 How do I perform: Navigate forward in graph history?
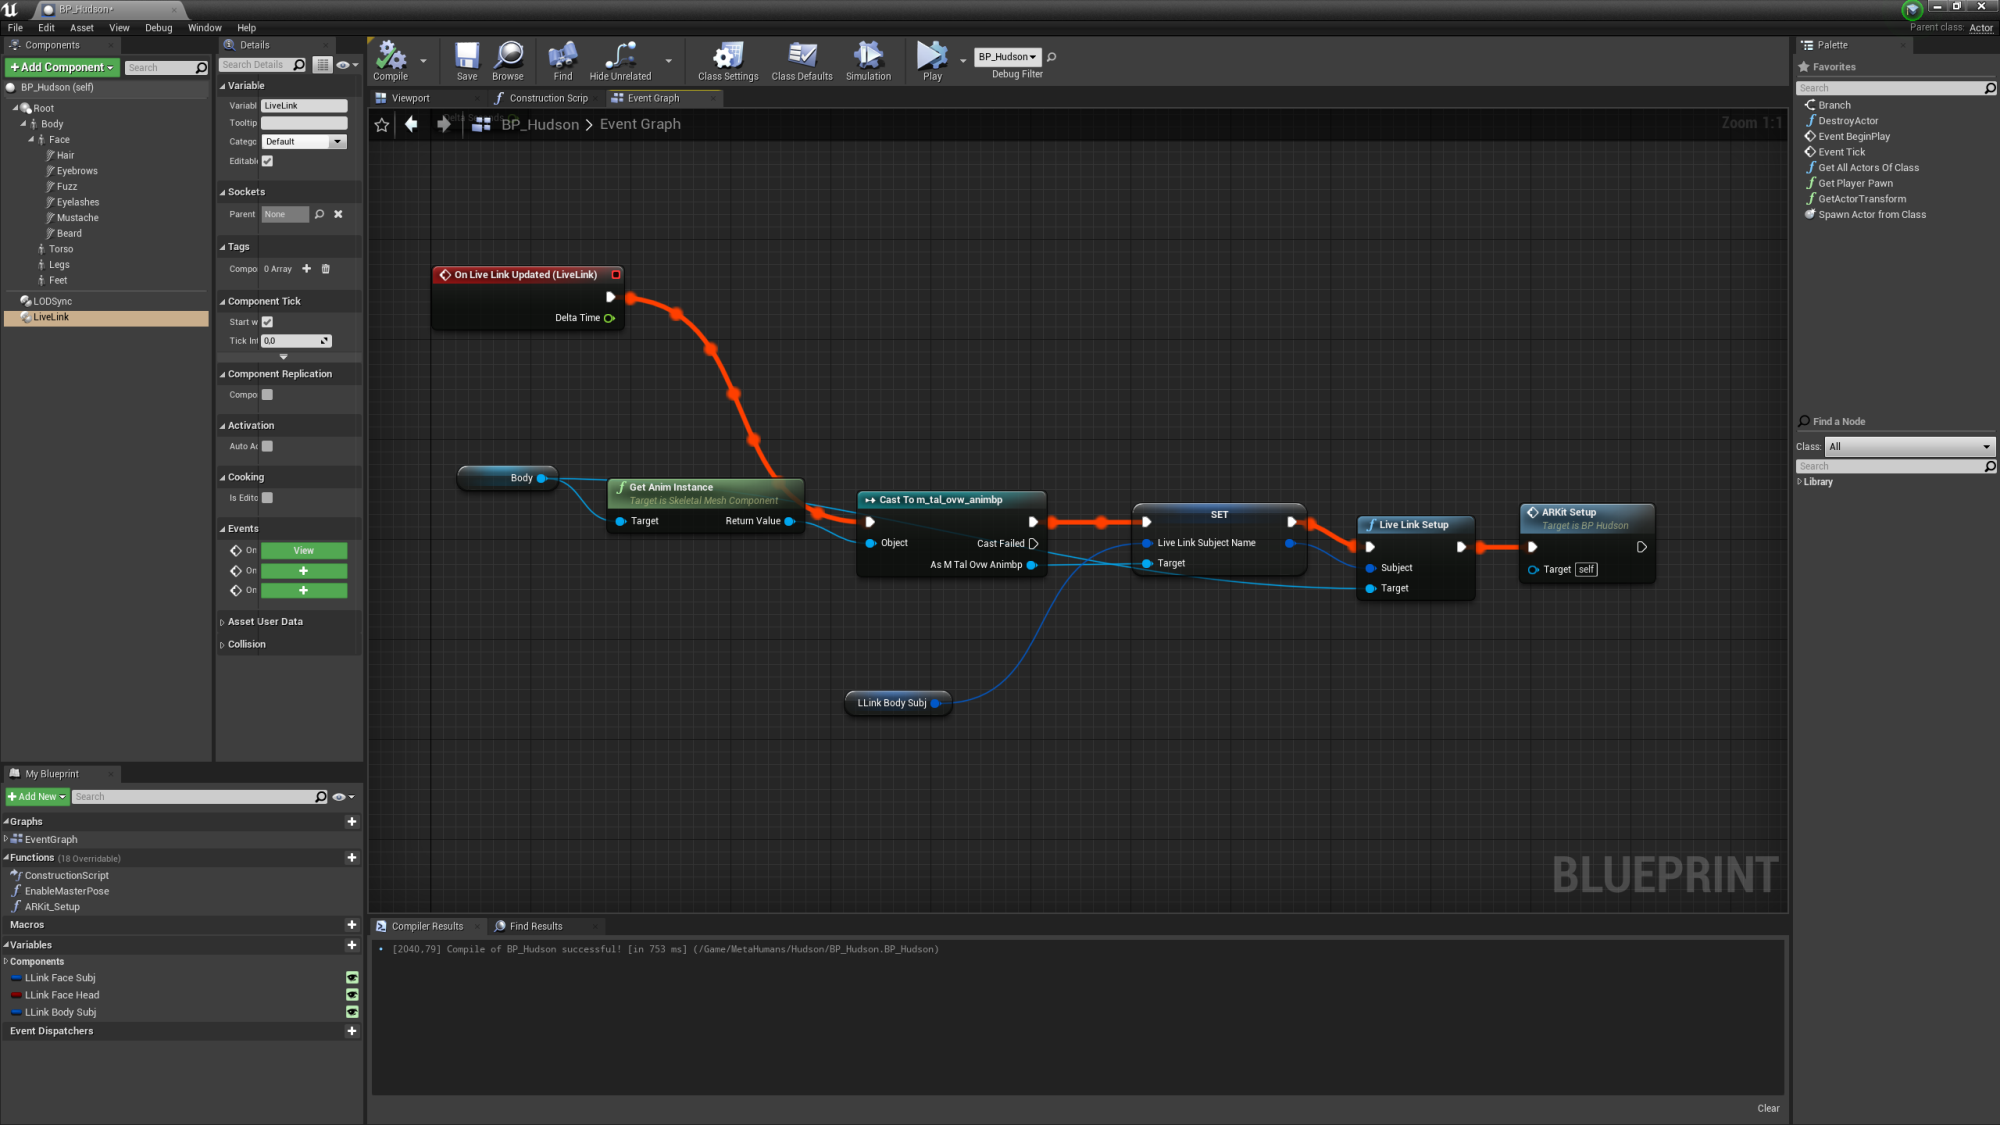click(x=444, y=124)
